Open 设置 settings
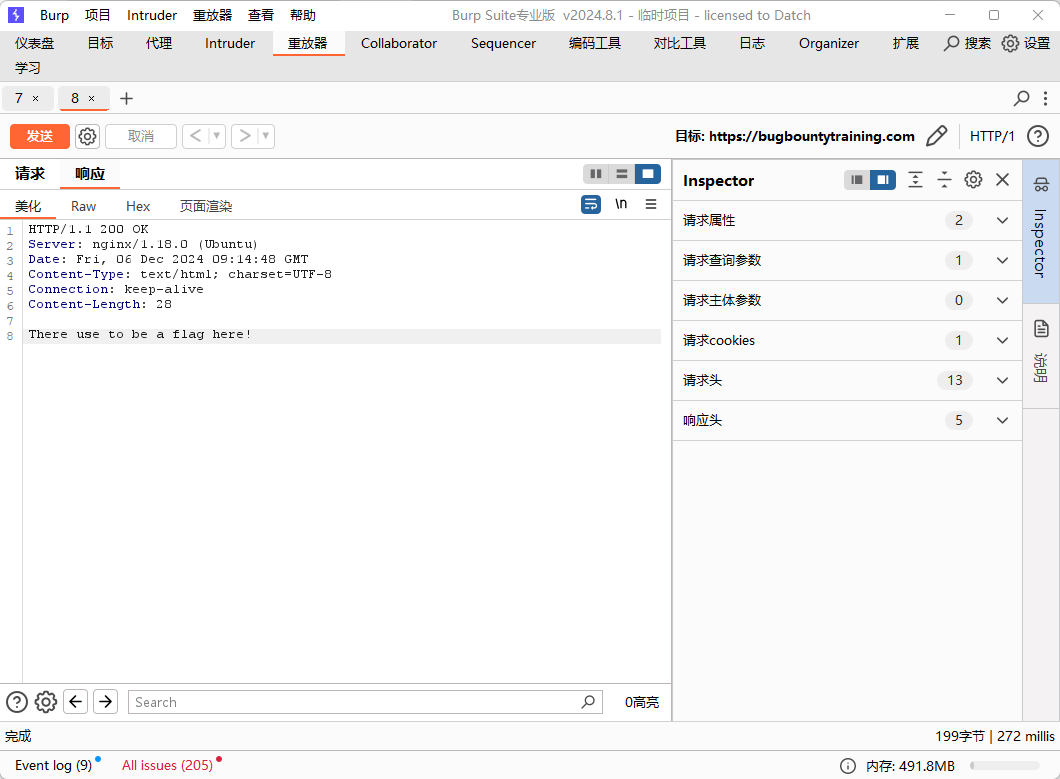The height and width of the screenshot is (779, 1060). (1026, 43)
